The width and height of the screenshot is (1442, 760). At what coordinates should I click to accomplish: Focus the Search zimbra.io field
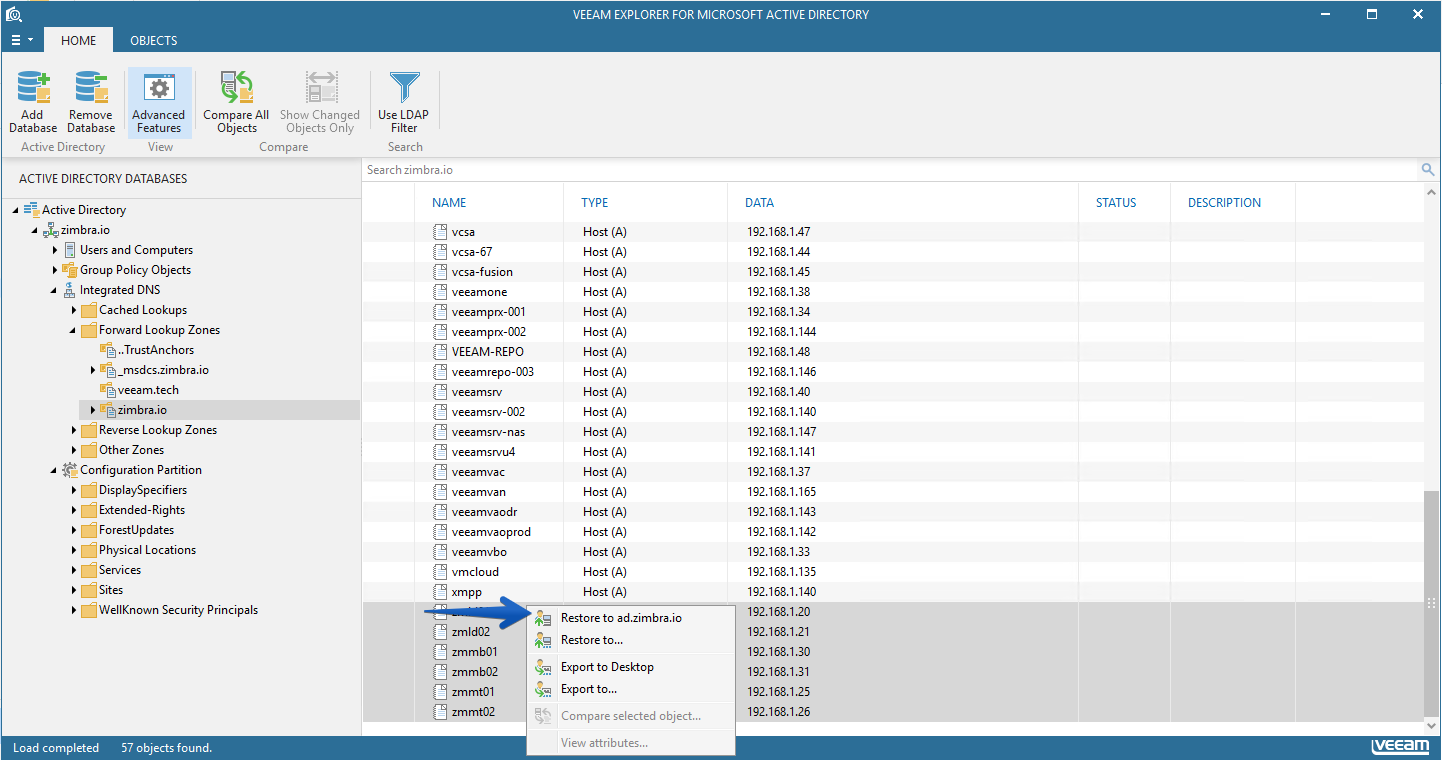point(890,170)
